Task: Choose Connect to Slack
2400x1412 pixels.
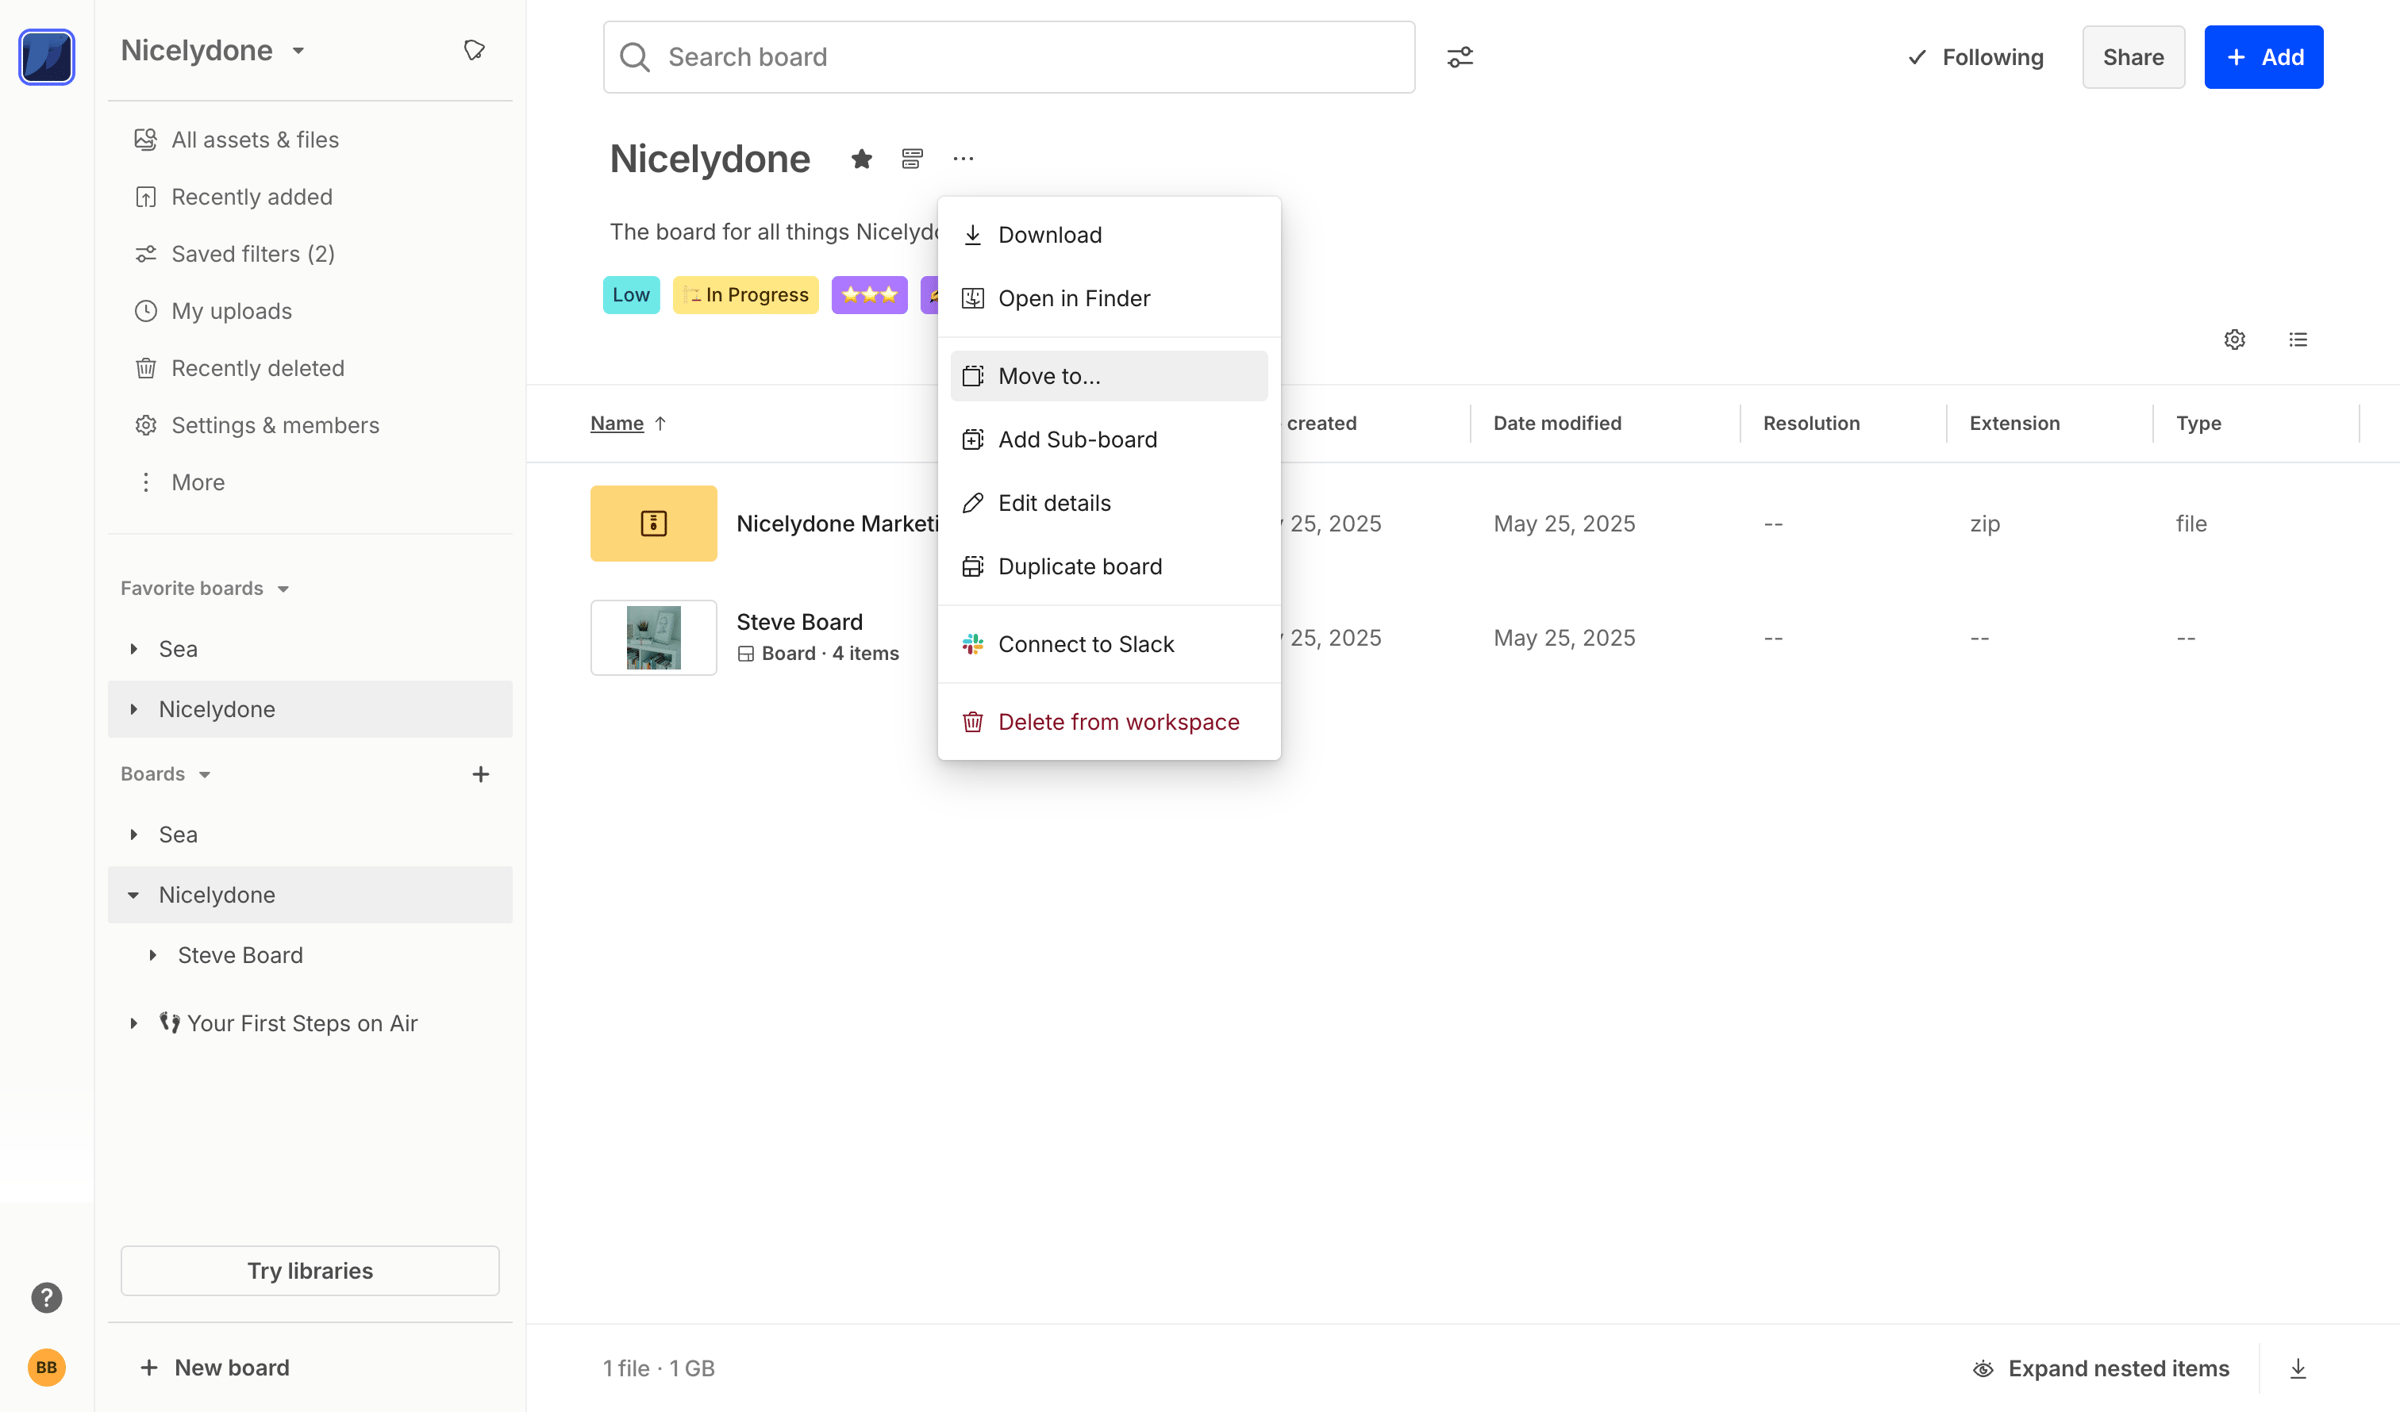Action: click(1109, 644)
